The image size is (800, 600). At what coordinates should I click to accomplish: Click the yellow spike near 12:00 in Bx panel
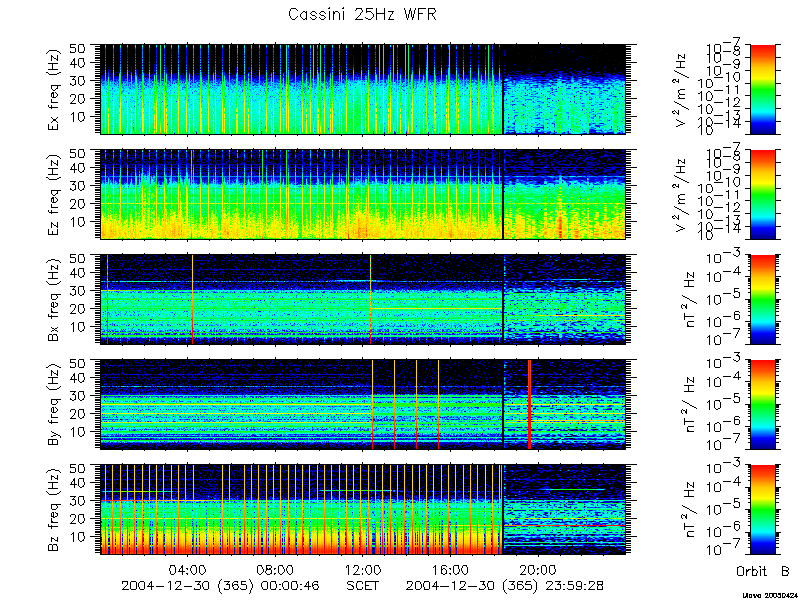pyautogui.click(x=370, y=299)
